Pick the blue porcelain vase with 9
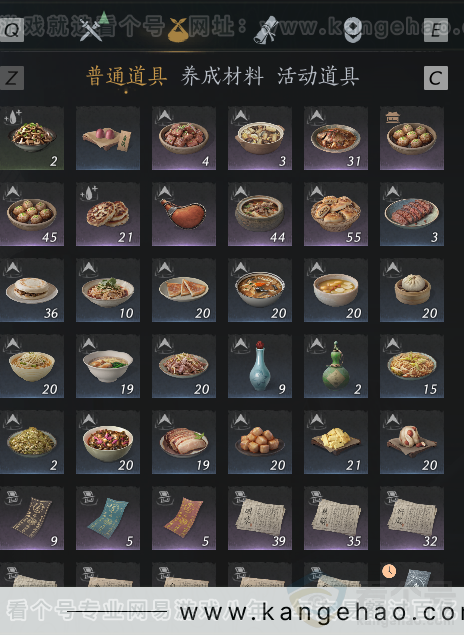 click(260, 366)
